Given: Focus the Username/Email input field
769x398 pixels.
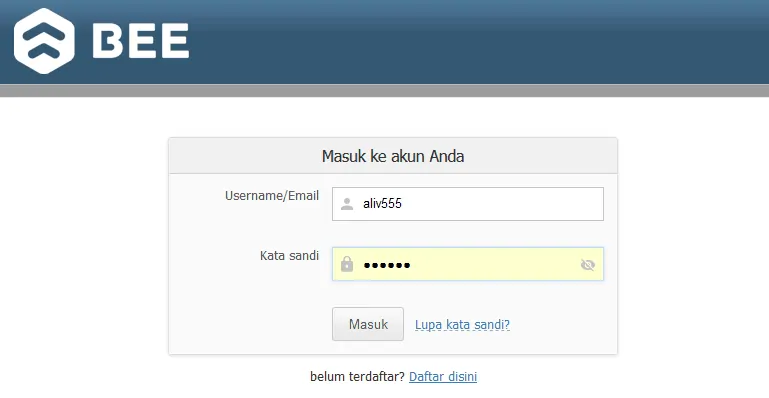Looking at the screenshot, I should (x=468, y=204).
